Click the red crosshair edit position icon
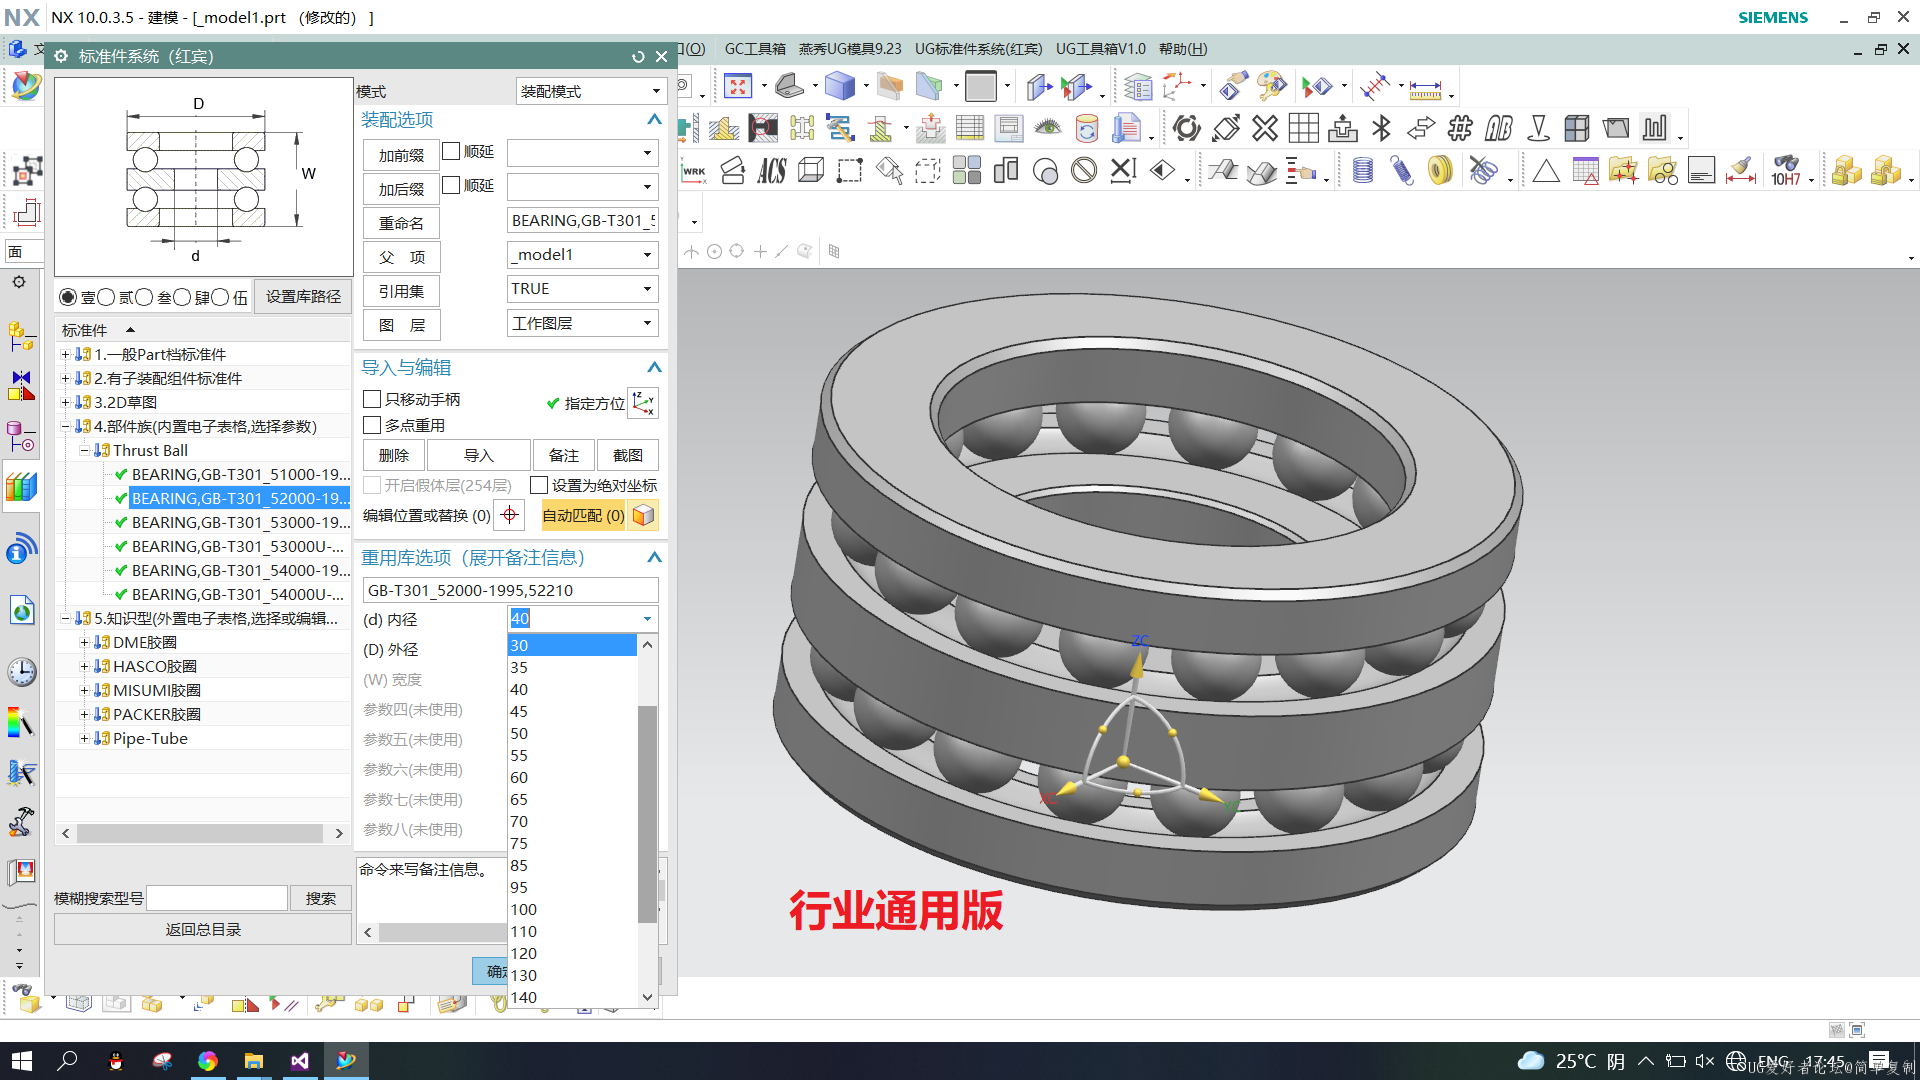The image size is (1920, 1080). (x=510, y=515)
